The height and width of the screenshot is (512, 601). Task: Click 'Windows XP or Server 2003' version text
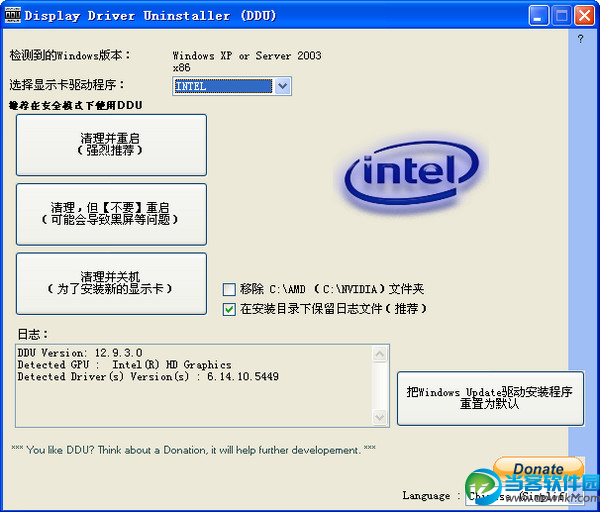[x=247, y=56]
